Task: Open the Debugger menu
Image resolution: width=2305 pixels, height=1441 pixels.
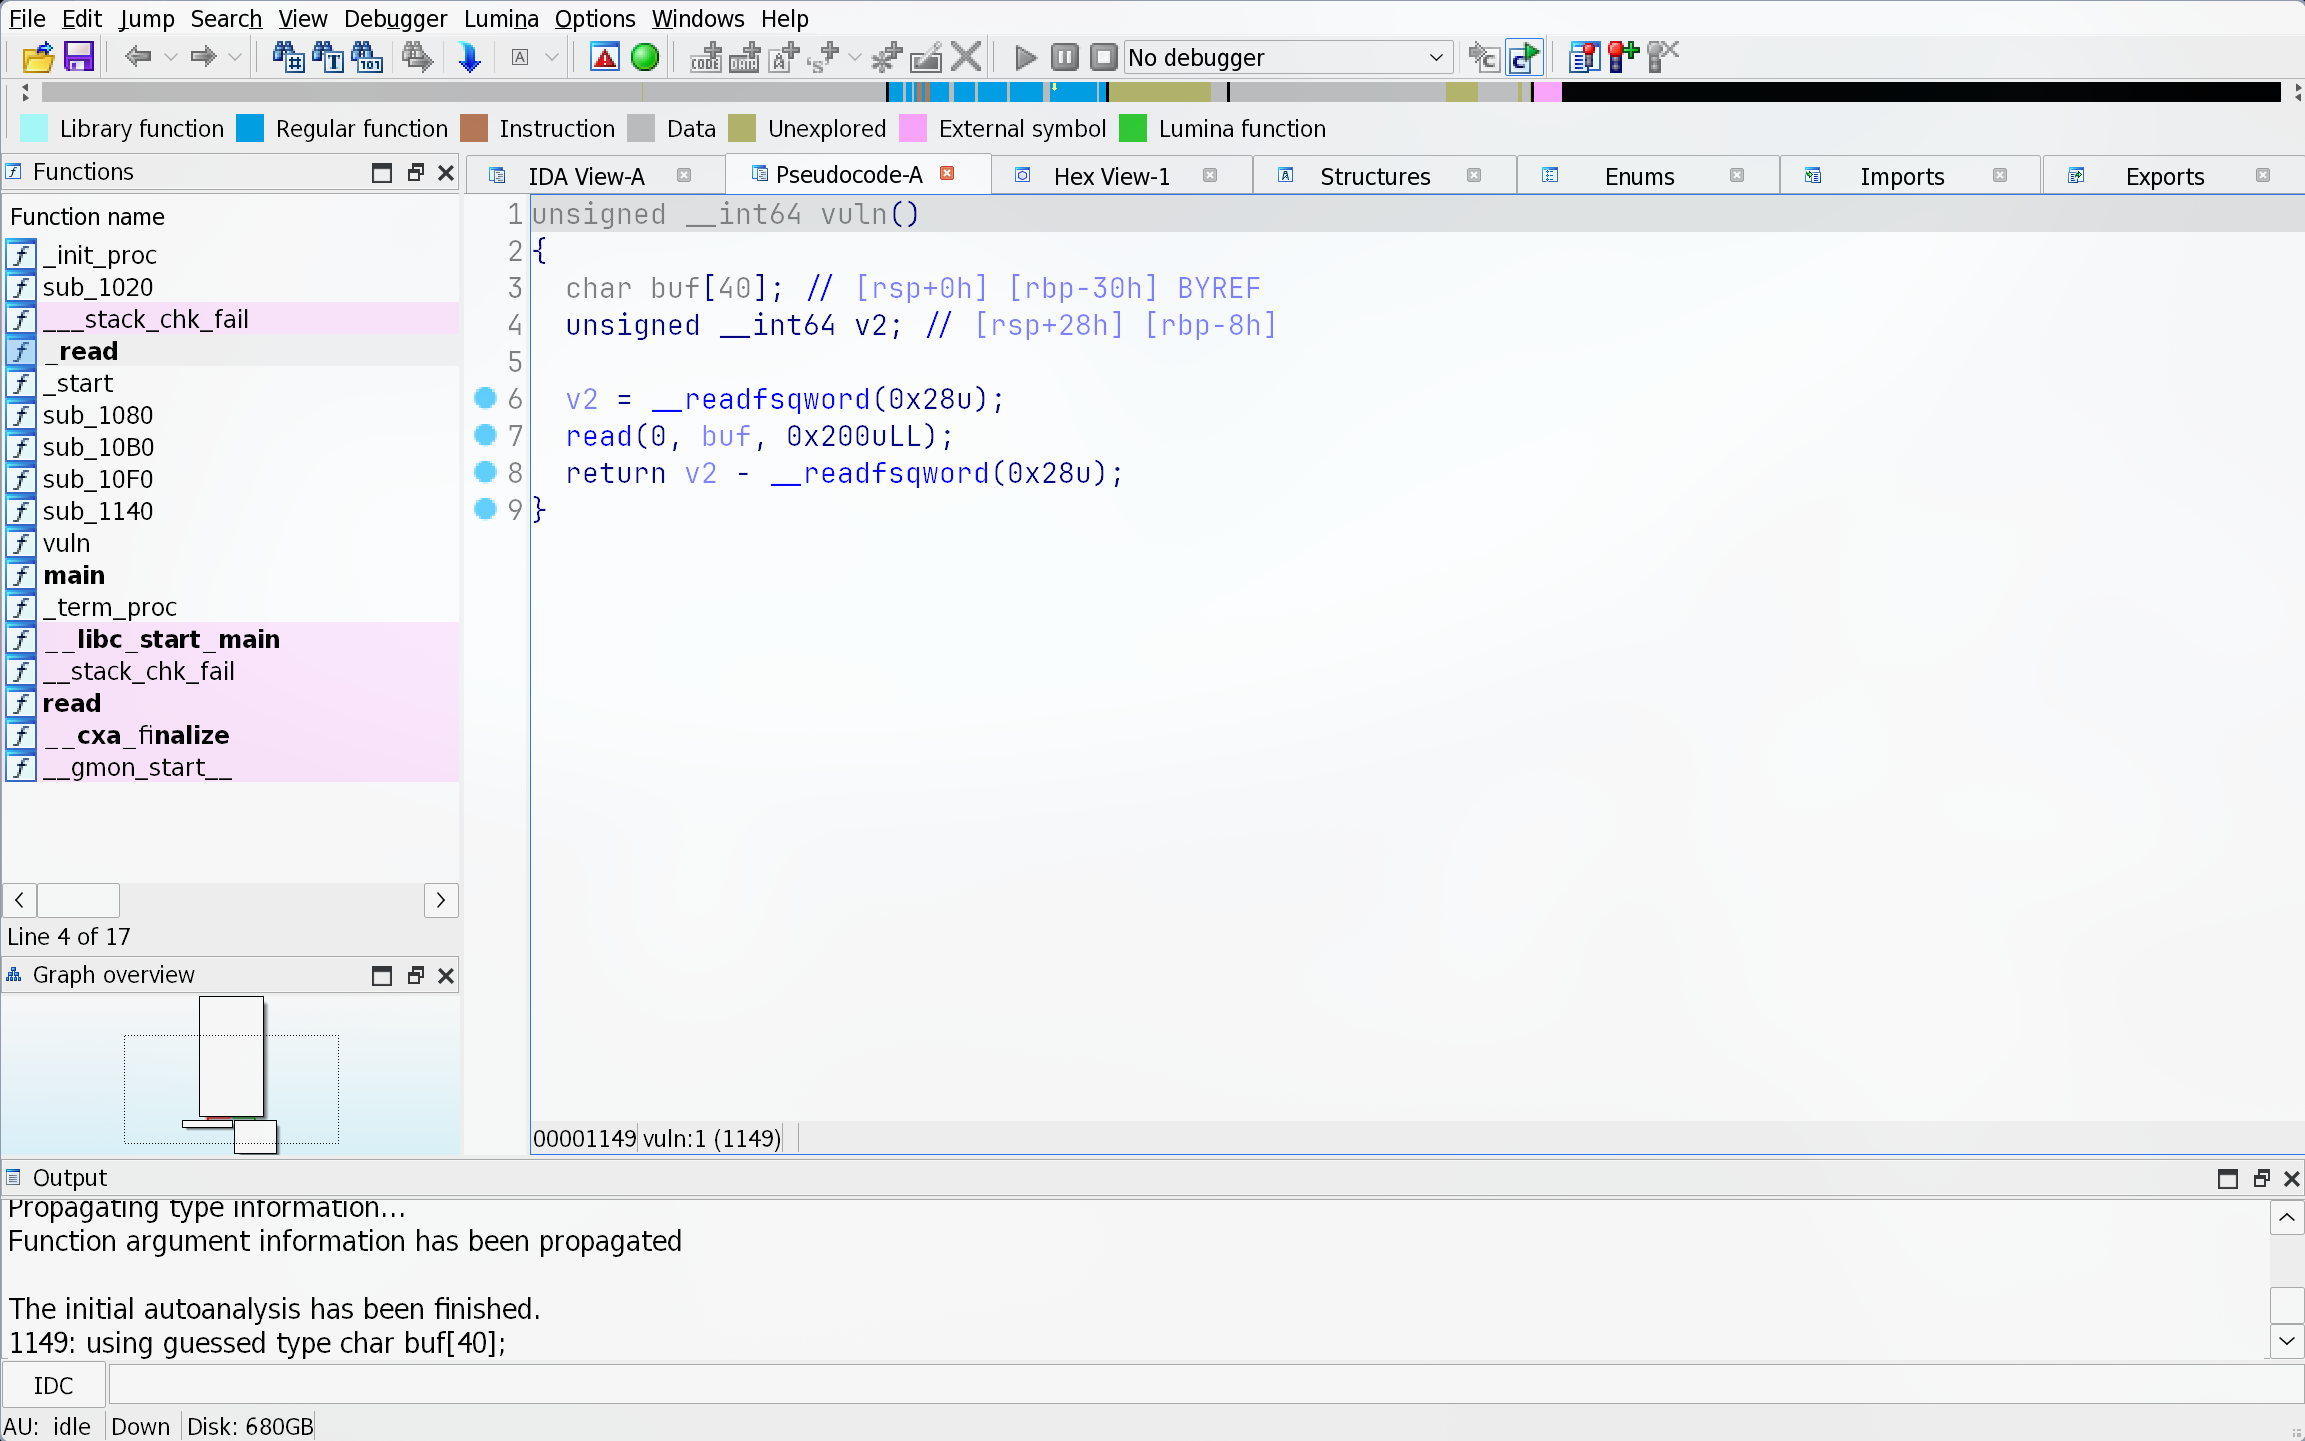Action: coord(395,18)
